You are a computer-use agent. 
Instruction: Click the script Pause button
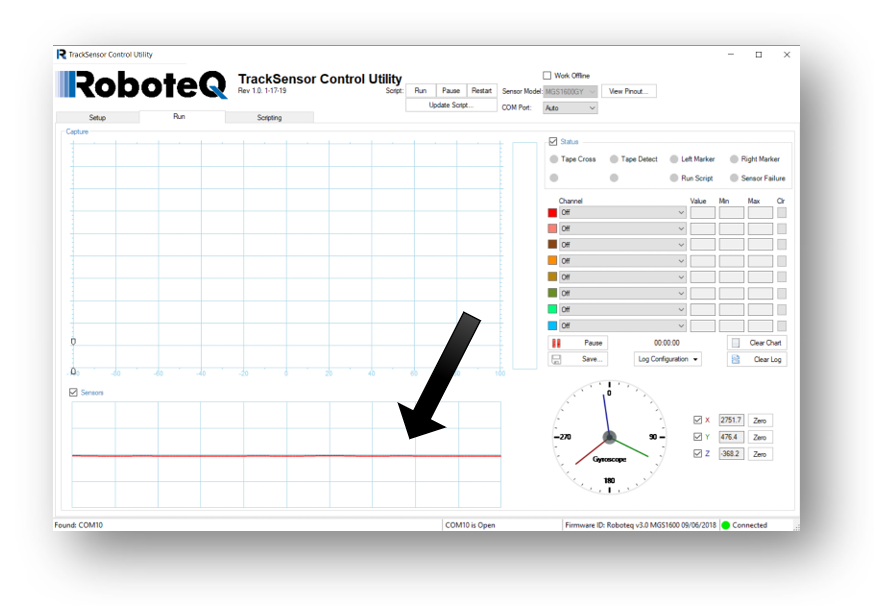(451, 90)
